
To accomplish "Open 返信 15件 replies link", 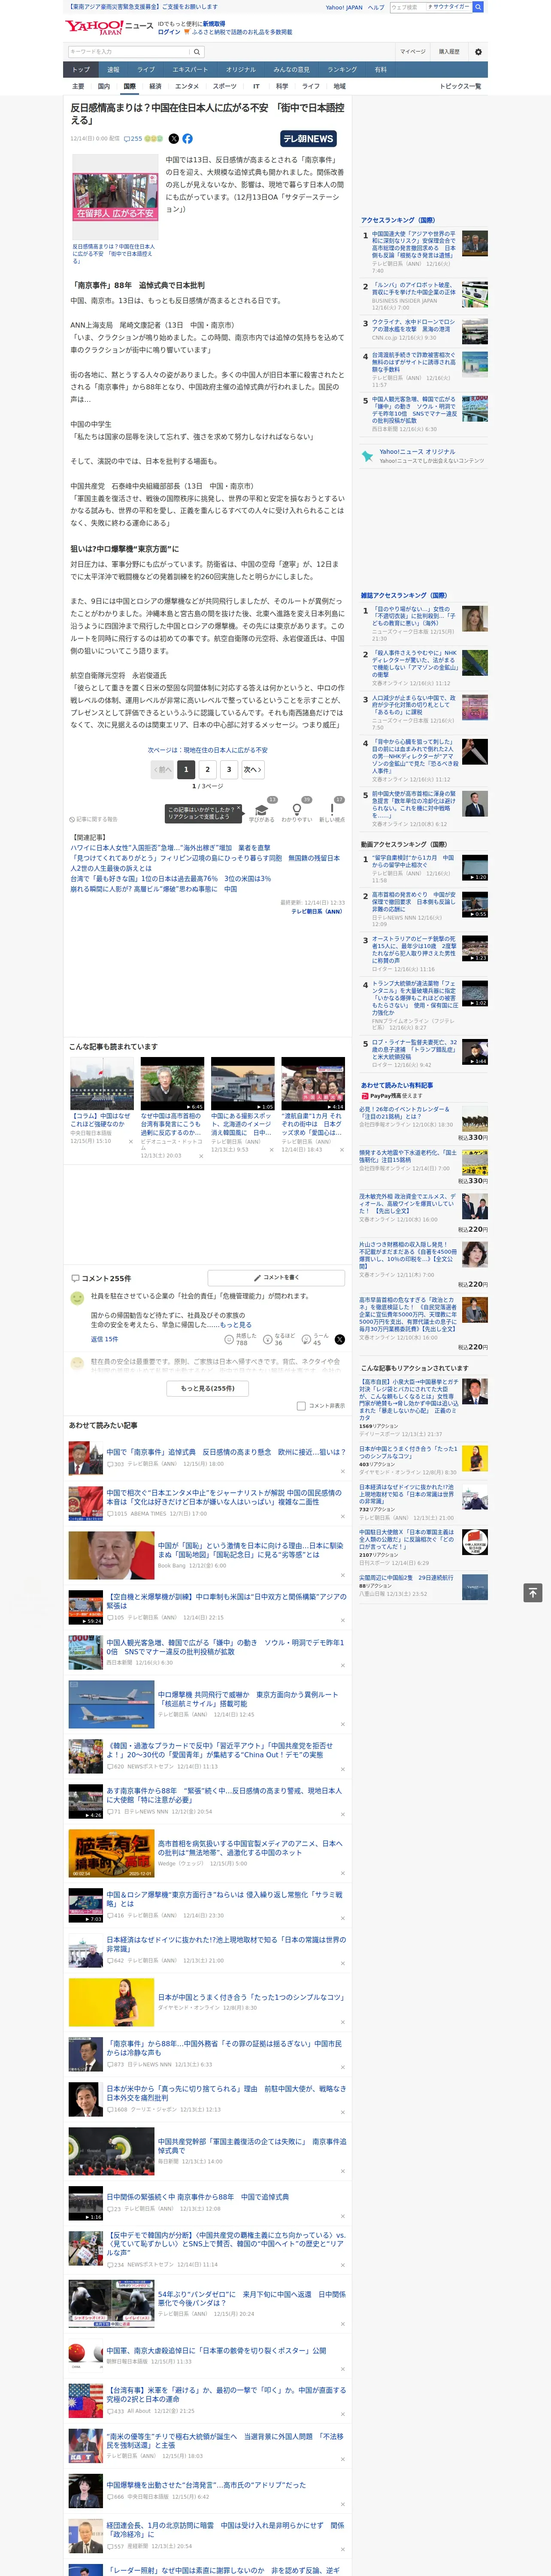I will tap(104, 1339).
